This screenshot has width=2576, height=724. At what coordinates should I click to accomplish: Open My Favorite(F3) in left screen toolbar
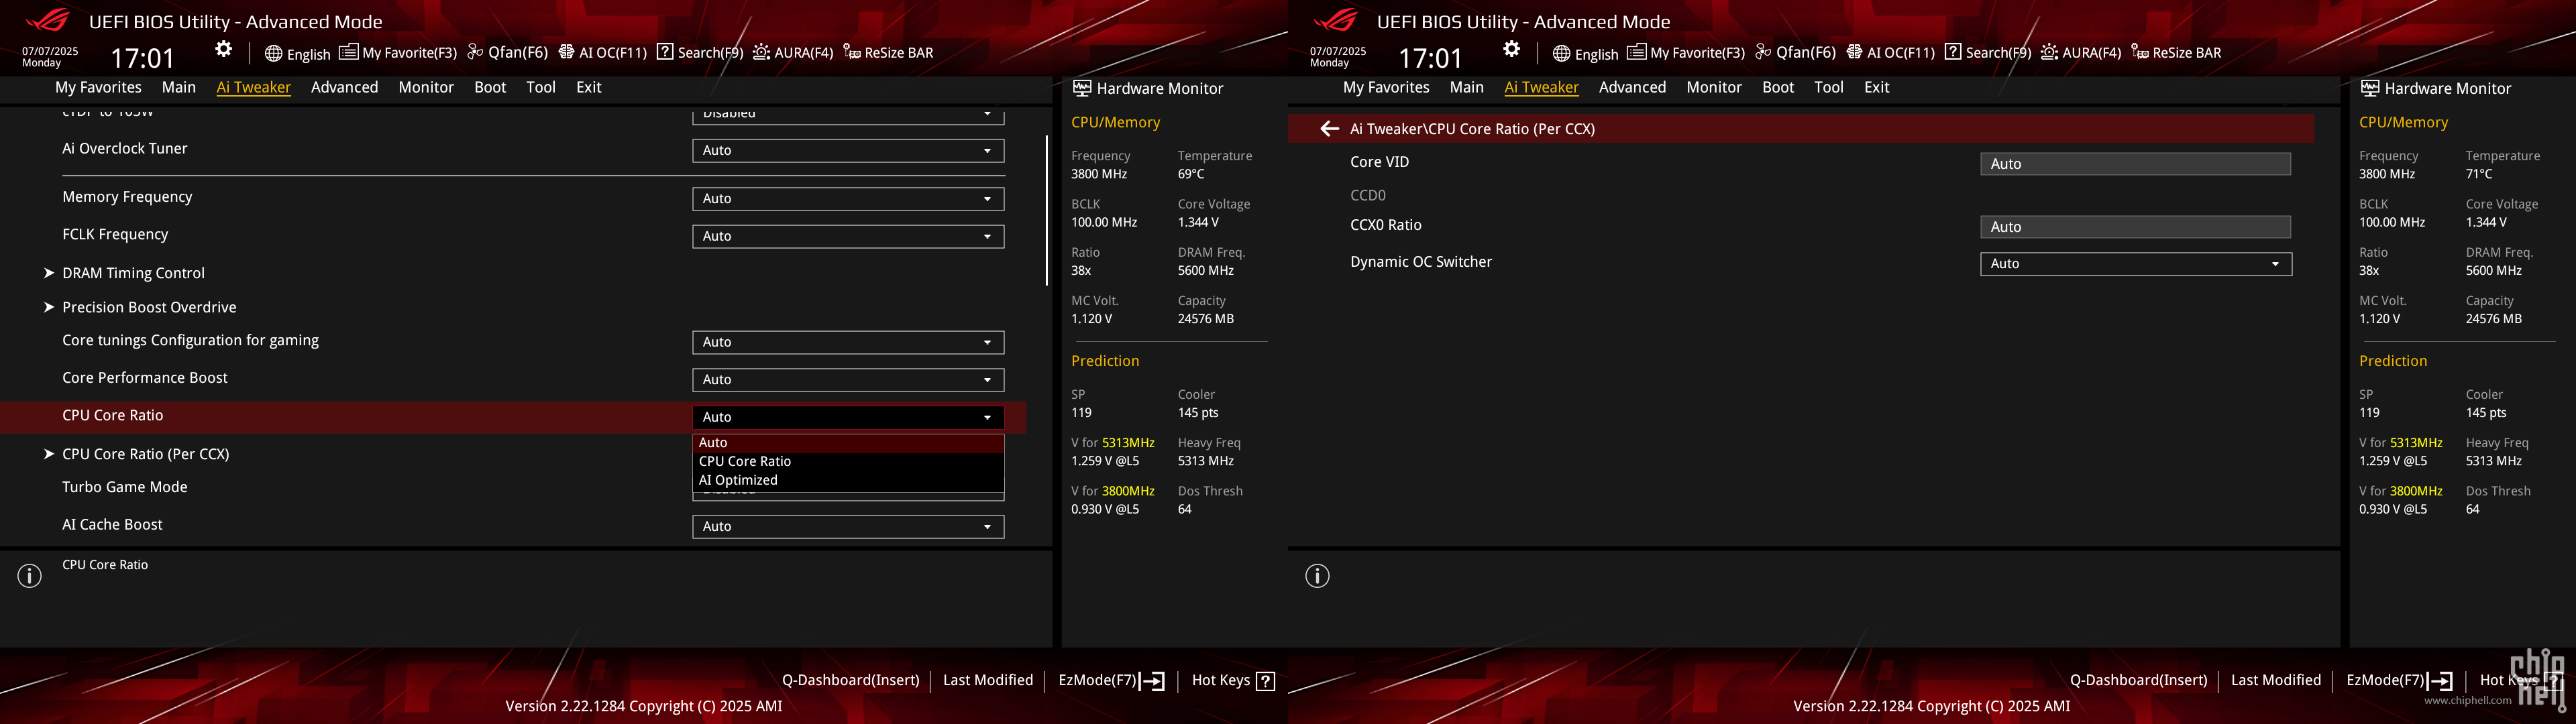pyautogui.click(x=398, y=53)
